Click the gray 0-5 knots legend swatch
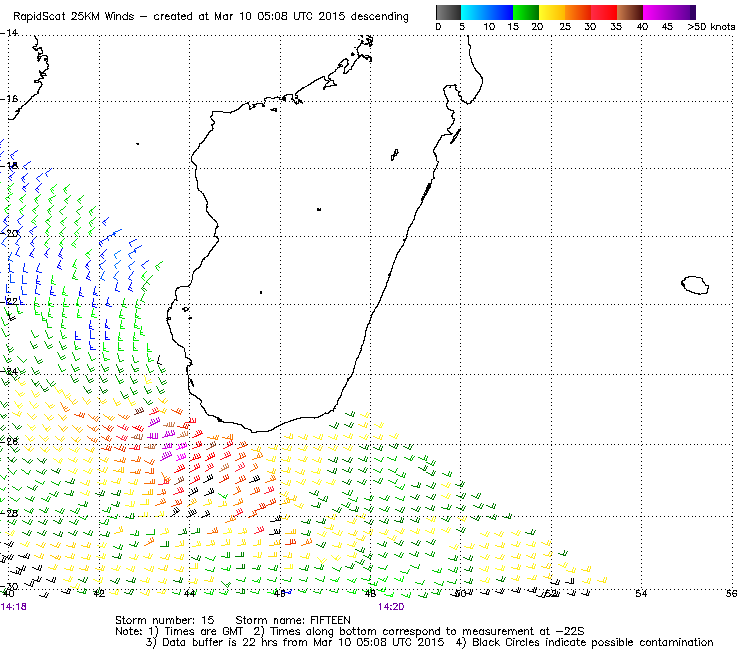Screen dimensions: 740x650 (x=448, y=12)
